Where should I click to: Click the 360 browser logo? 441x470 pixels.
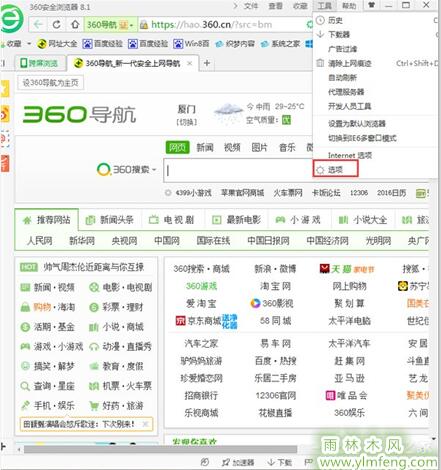click(12, 19)
